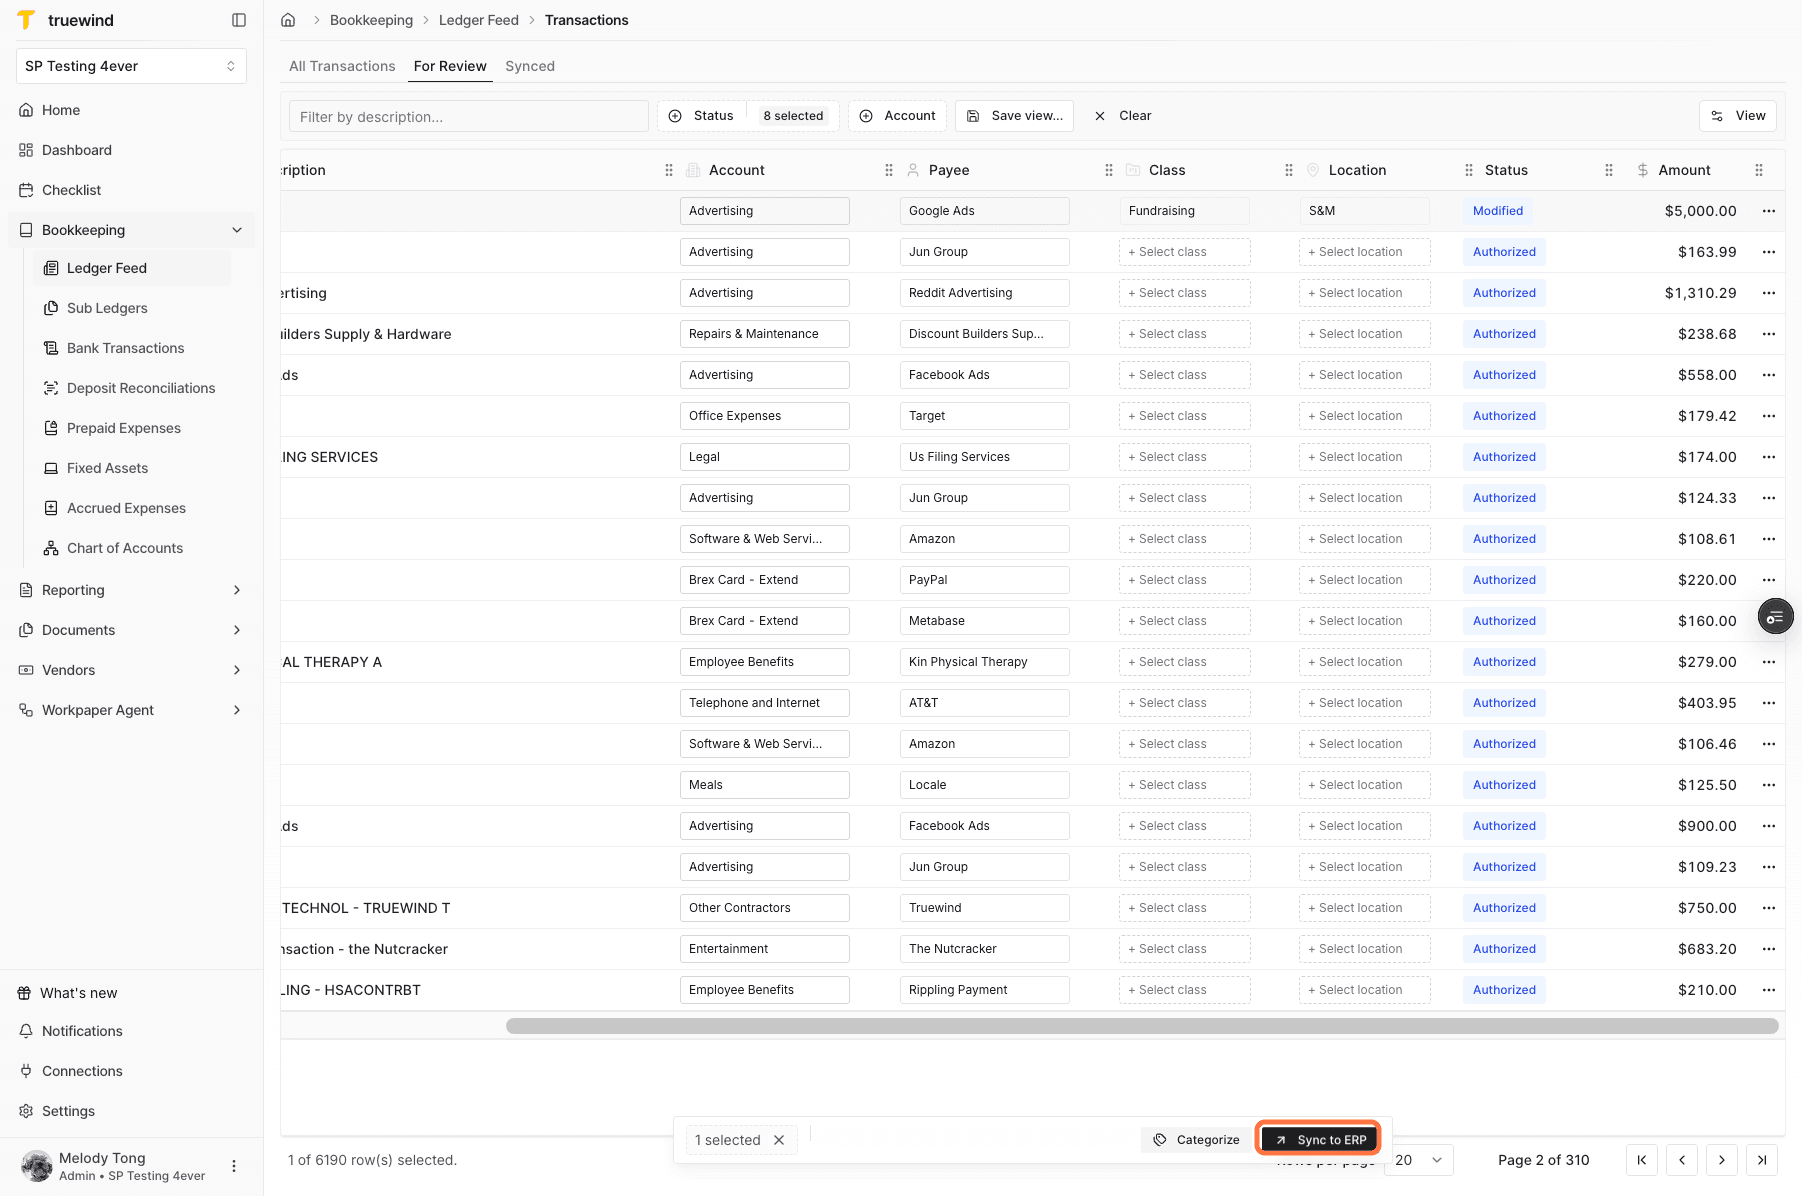Go to home via breadcrumb house icon
Viewport: 1802px width, 1196px height.
pos(288,20)
